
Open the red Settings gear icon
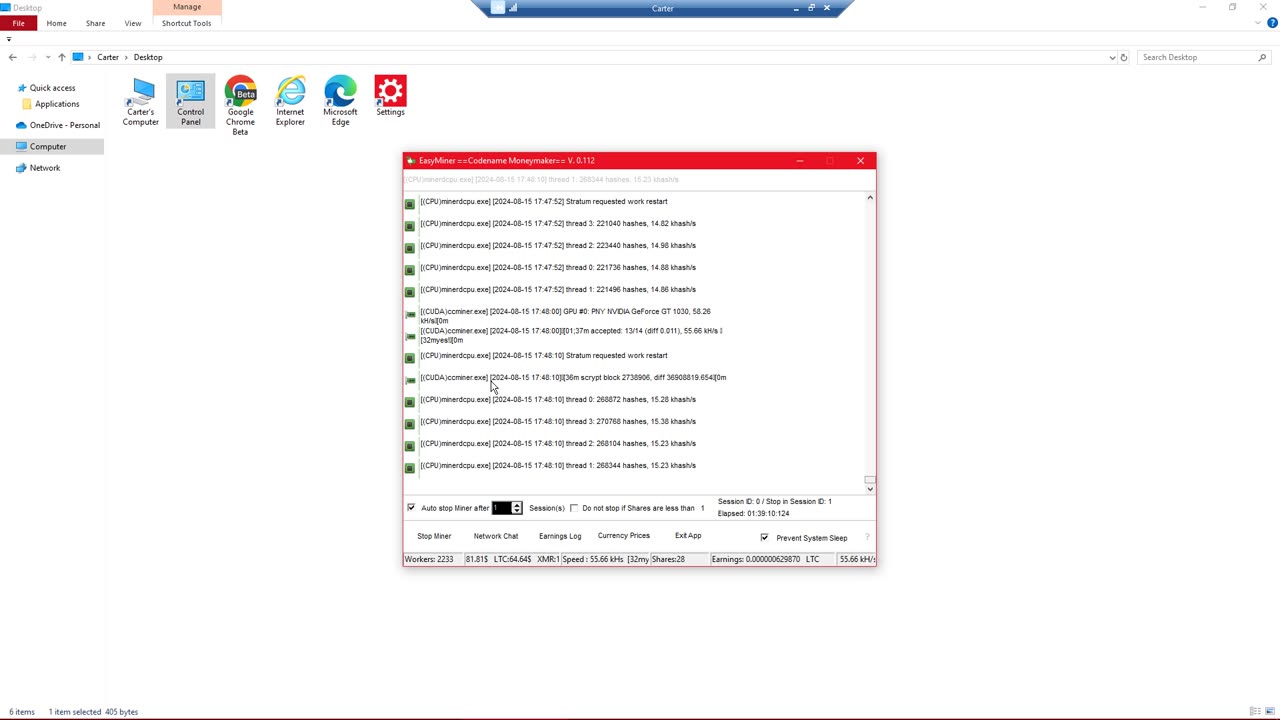coord(390,96)
